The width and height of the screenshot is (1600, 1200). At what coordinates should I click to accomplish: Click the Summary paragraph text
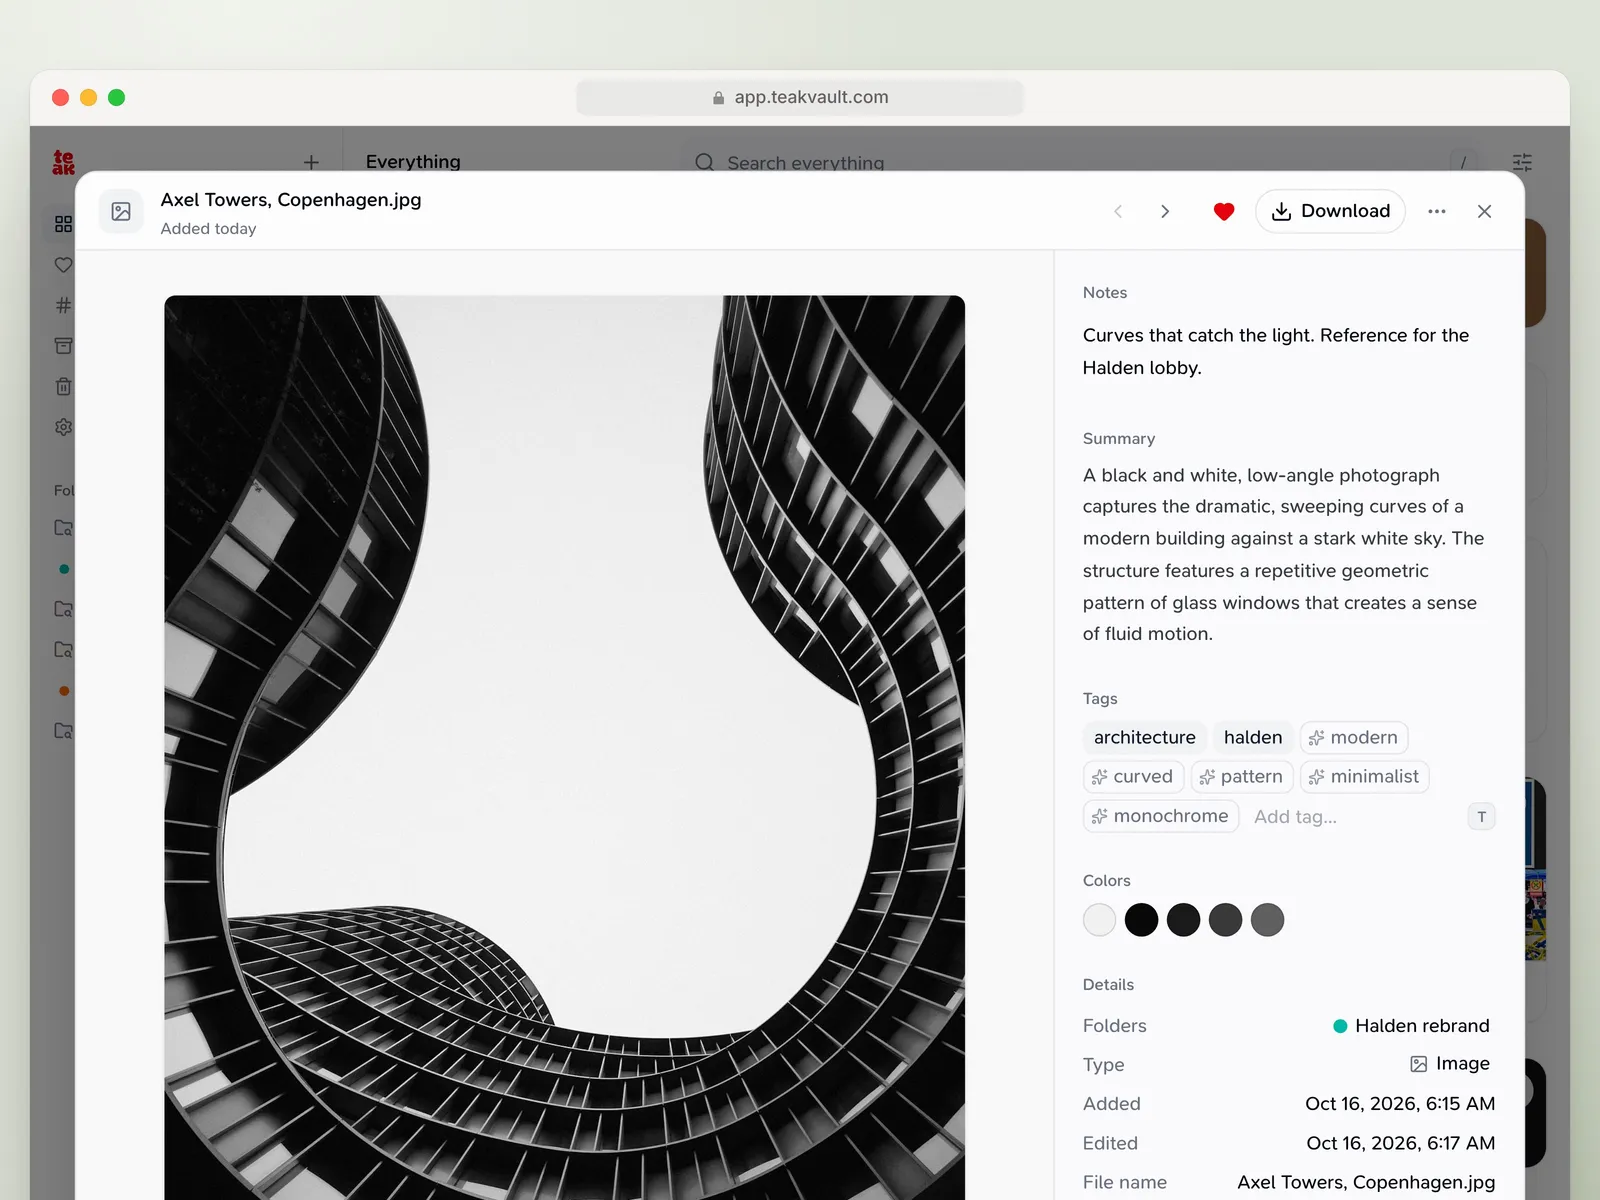tap(1283, 554)
